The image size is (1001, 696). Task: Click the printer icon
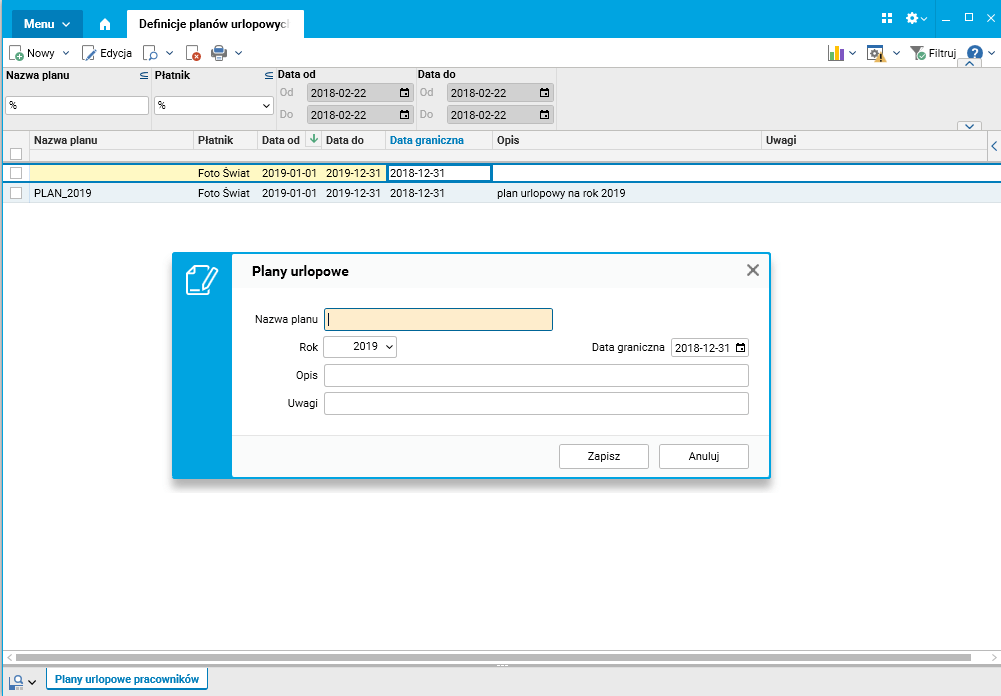[x=219, y=53]
